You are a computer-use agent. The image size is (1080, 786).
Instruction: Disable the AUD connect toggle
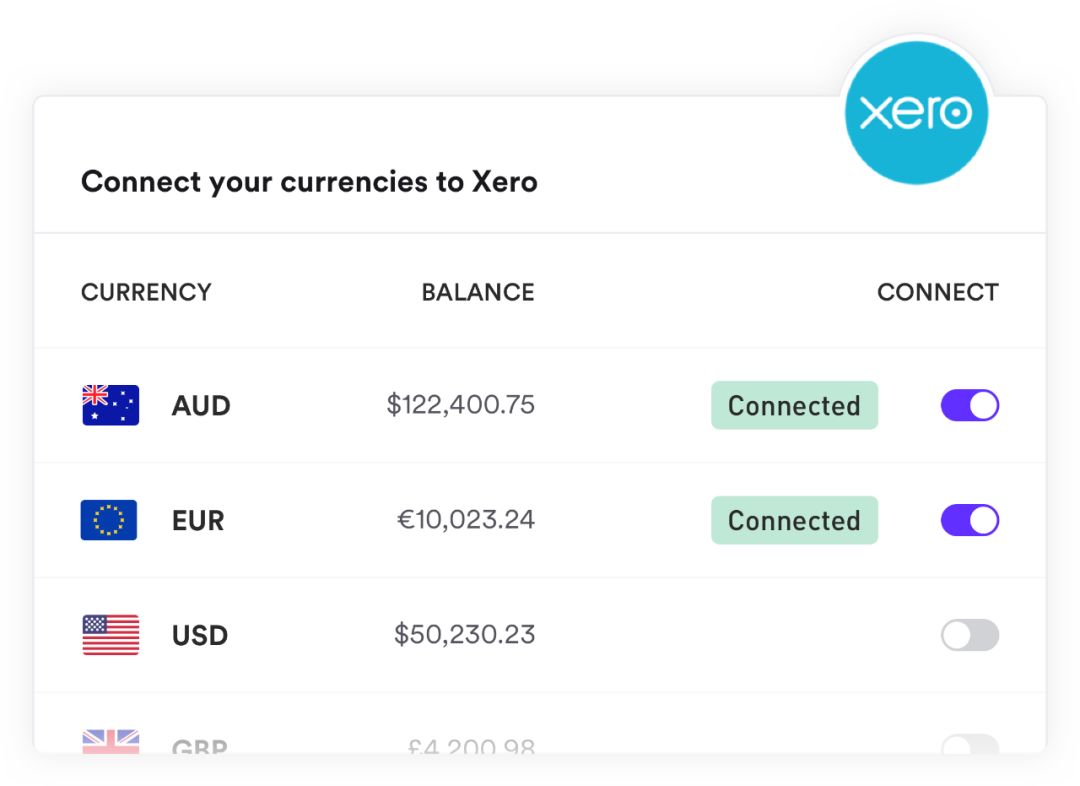pyautogui.click(x=970, y=405)
